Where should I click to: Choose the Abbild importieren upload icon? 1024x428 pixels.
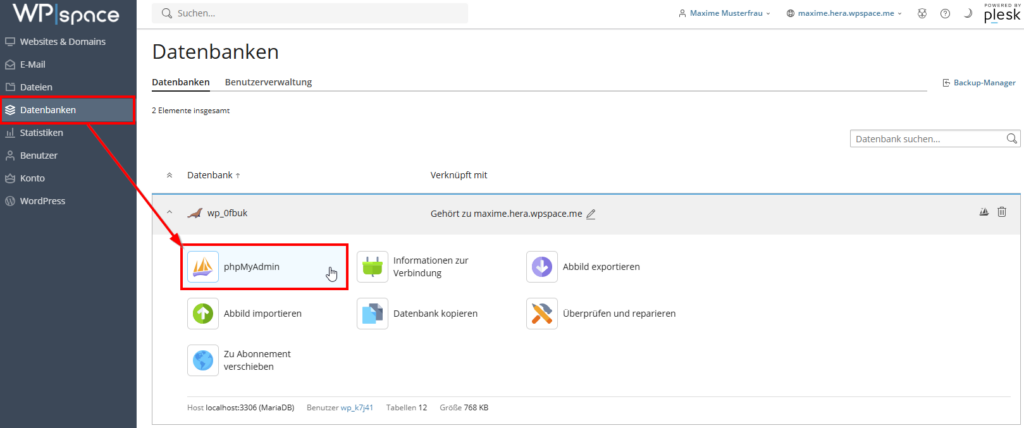pos(203,314)
